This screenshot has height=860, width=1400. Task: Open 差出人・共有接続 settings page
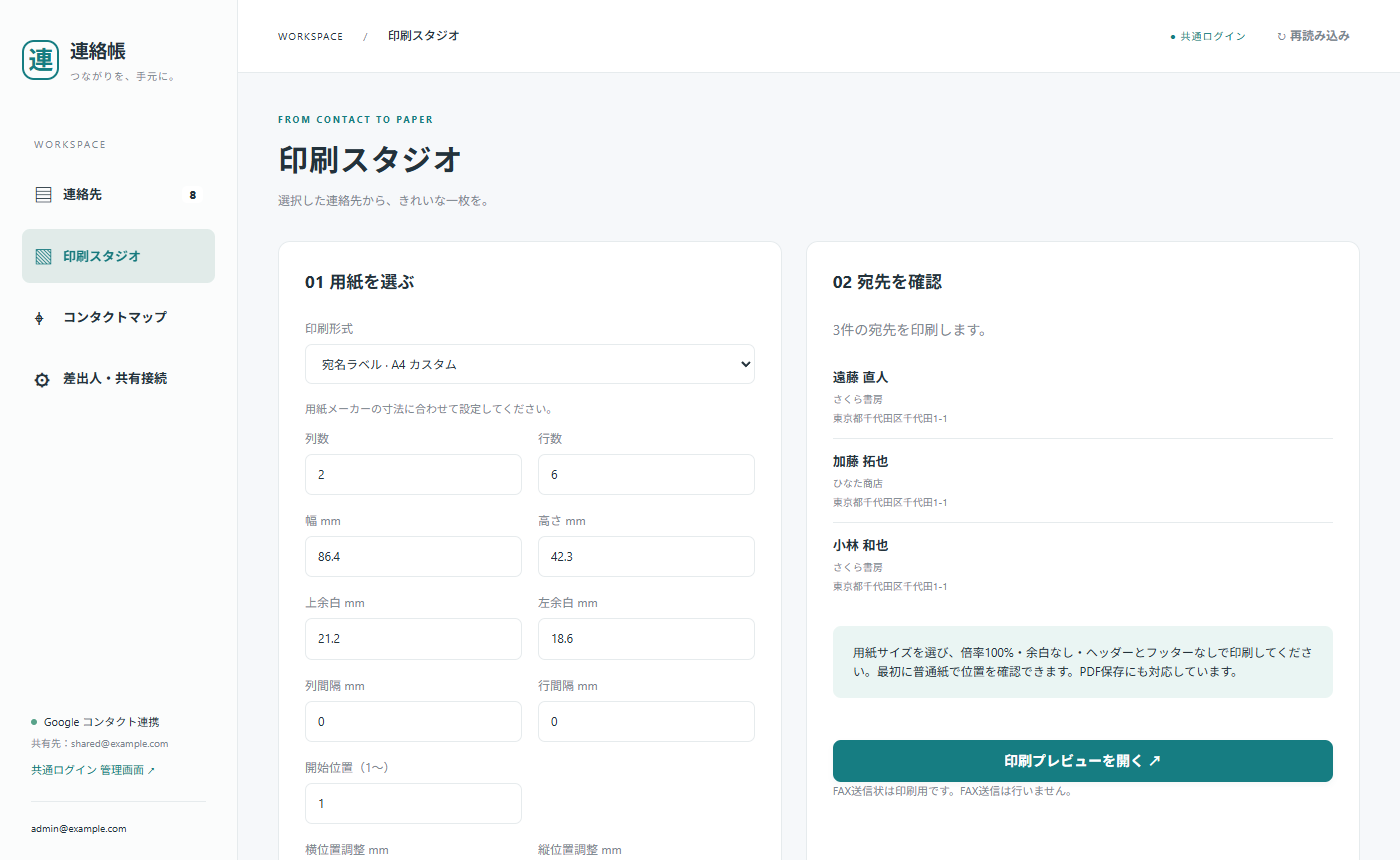pyautogui.click(x=118, y=379)
